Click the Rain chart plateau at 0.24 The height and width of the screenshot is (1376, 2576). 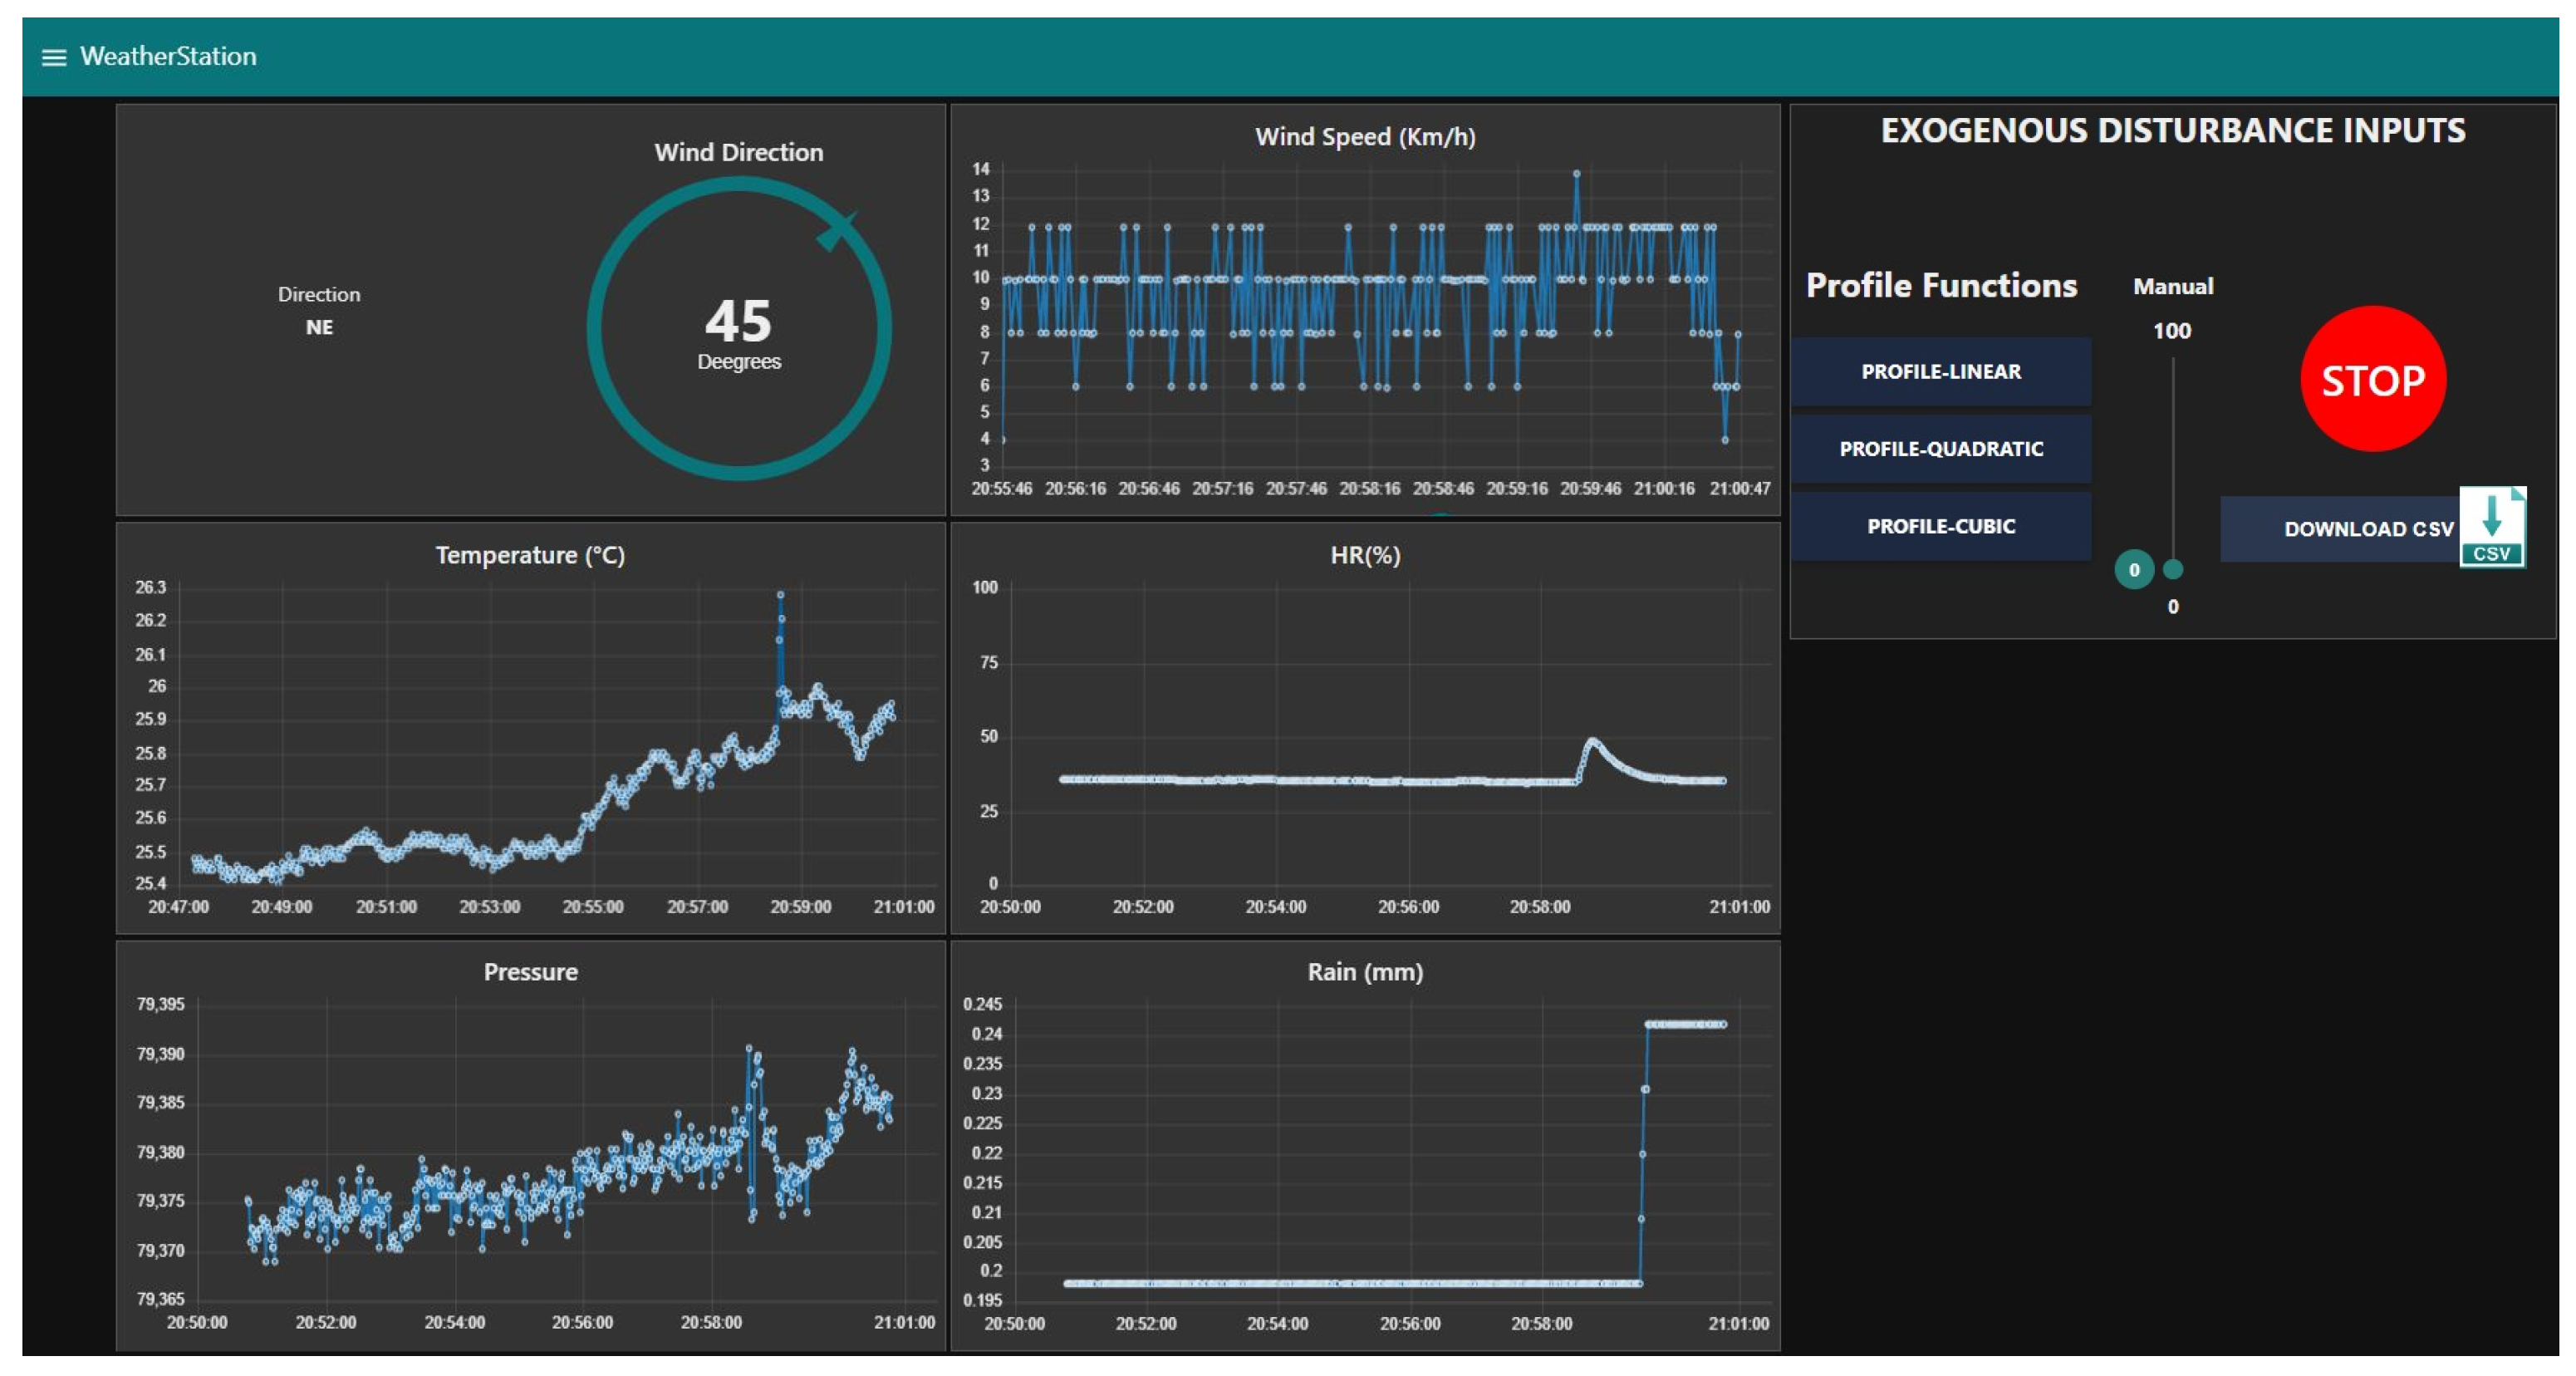pos(1686,1024)
